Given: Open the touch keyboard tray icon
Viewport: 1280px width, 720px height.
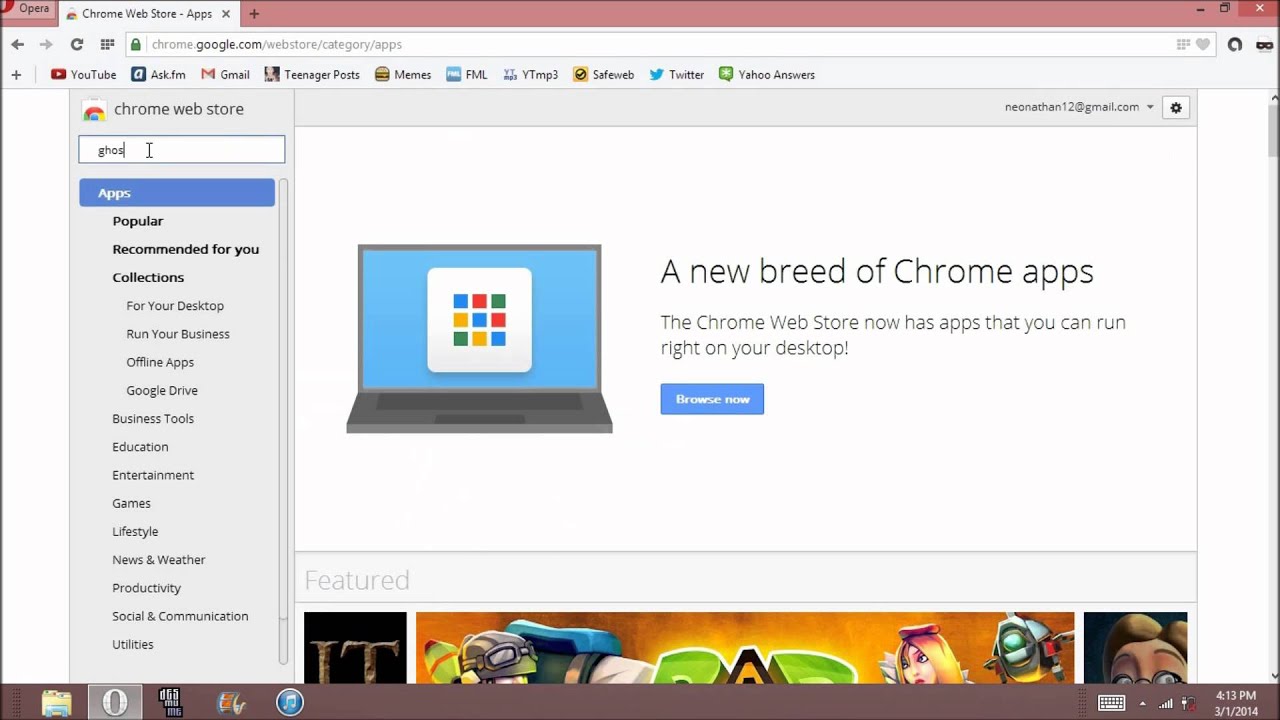Looking at the screenshot, I should pos(1112,702).
